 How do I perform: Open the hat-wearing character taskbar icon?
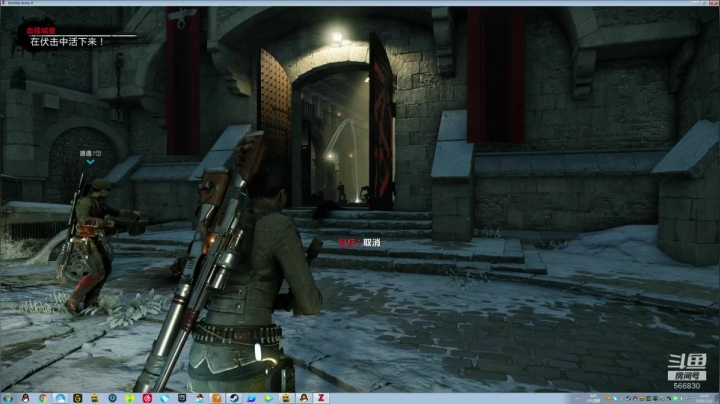pos(200,398)
